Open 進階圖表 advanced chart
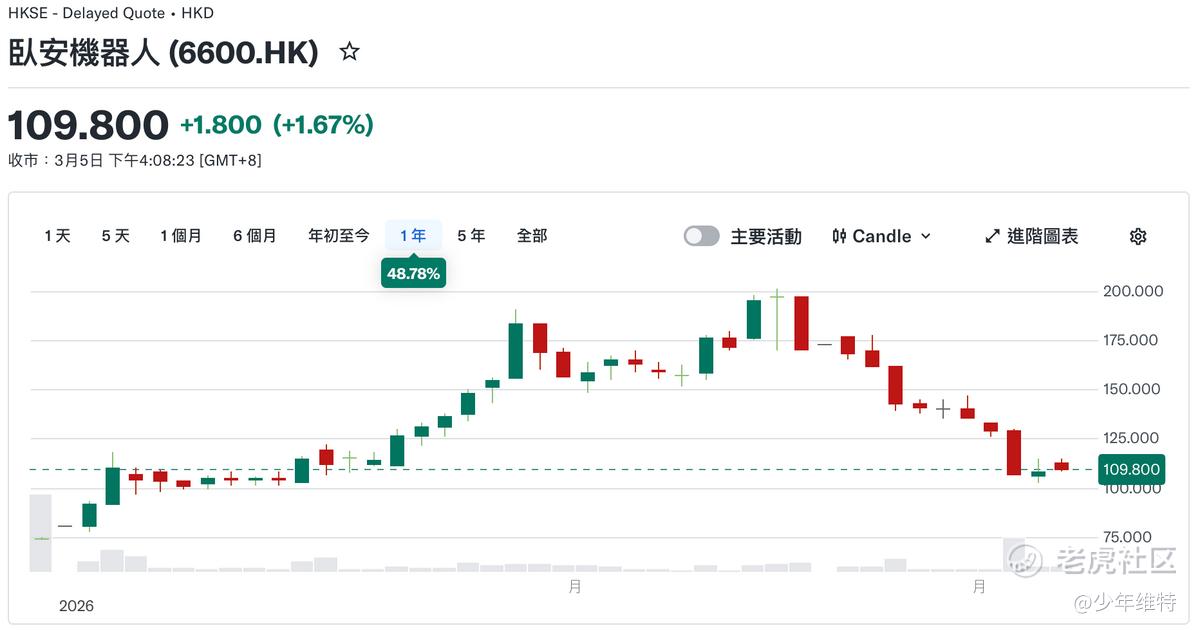This screenshot has height=630, width=1200. pyautogui.click(x=1042, y=237)
